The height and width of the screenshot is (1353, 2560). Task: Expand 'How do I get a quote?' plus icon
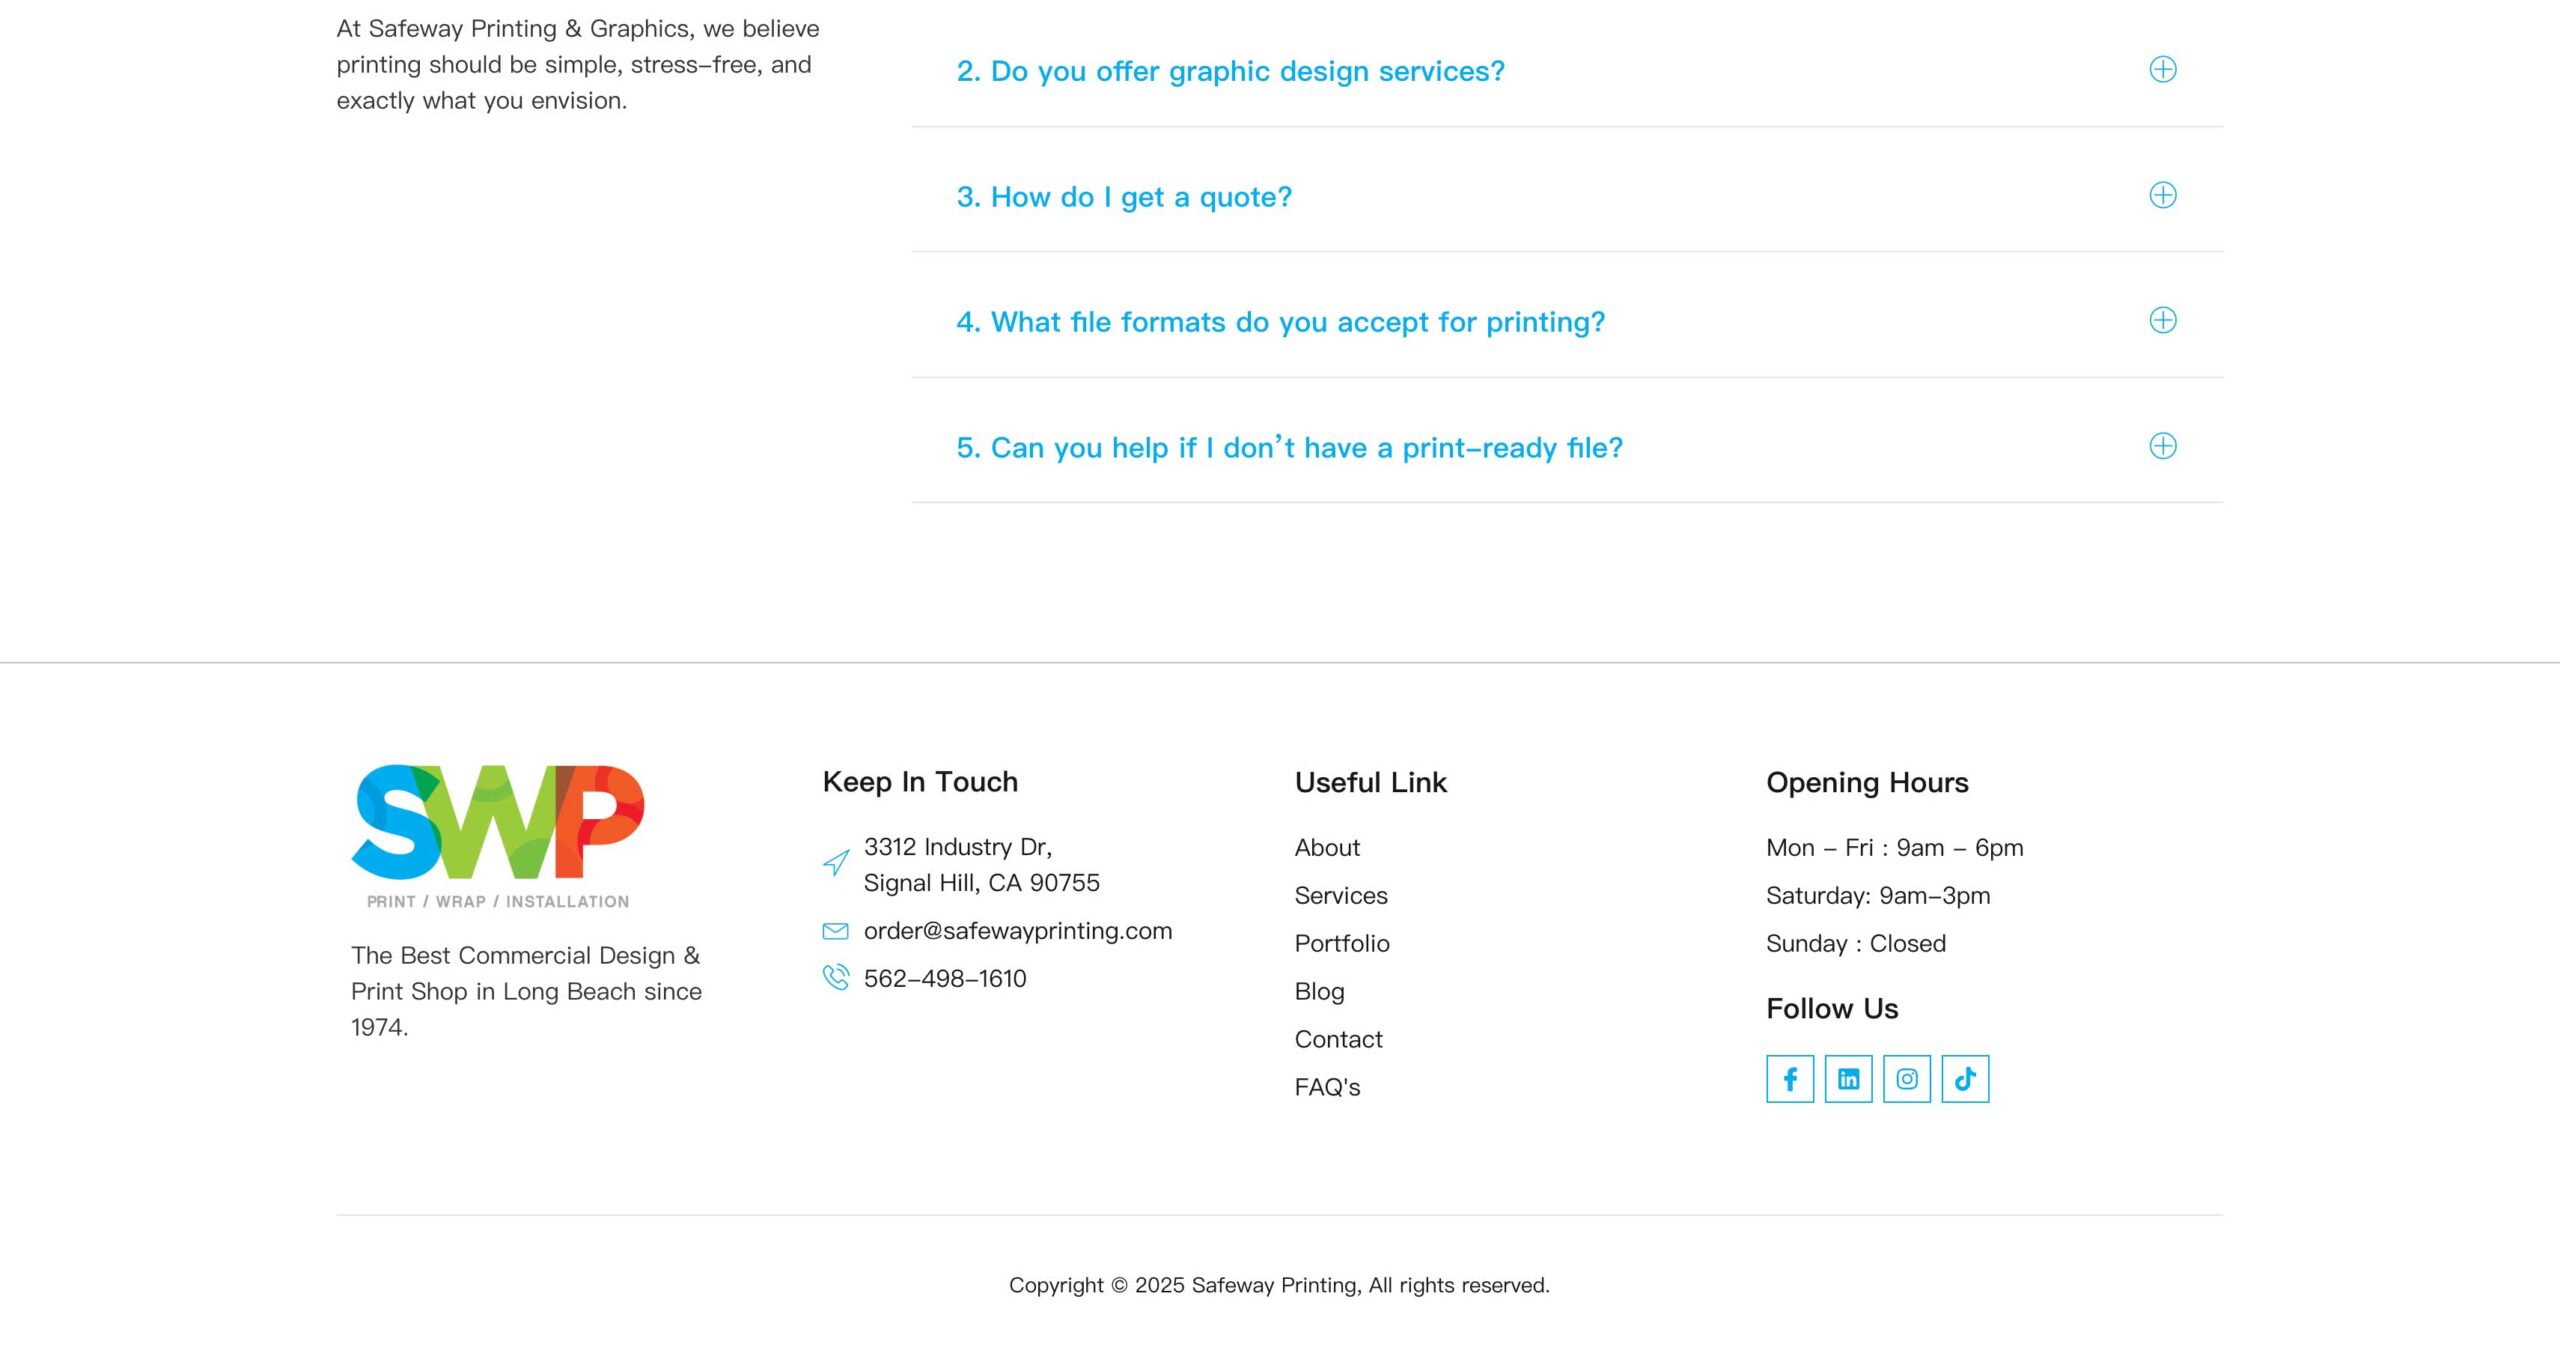pos(2162,195)
